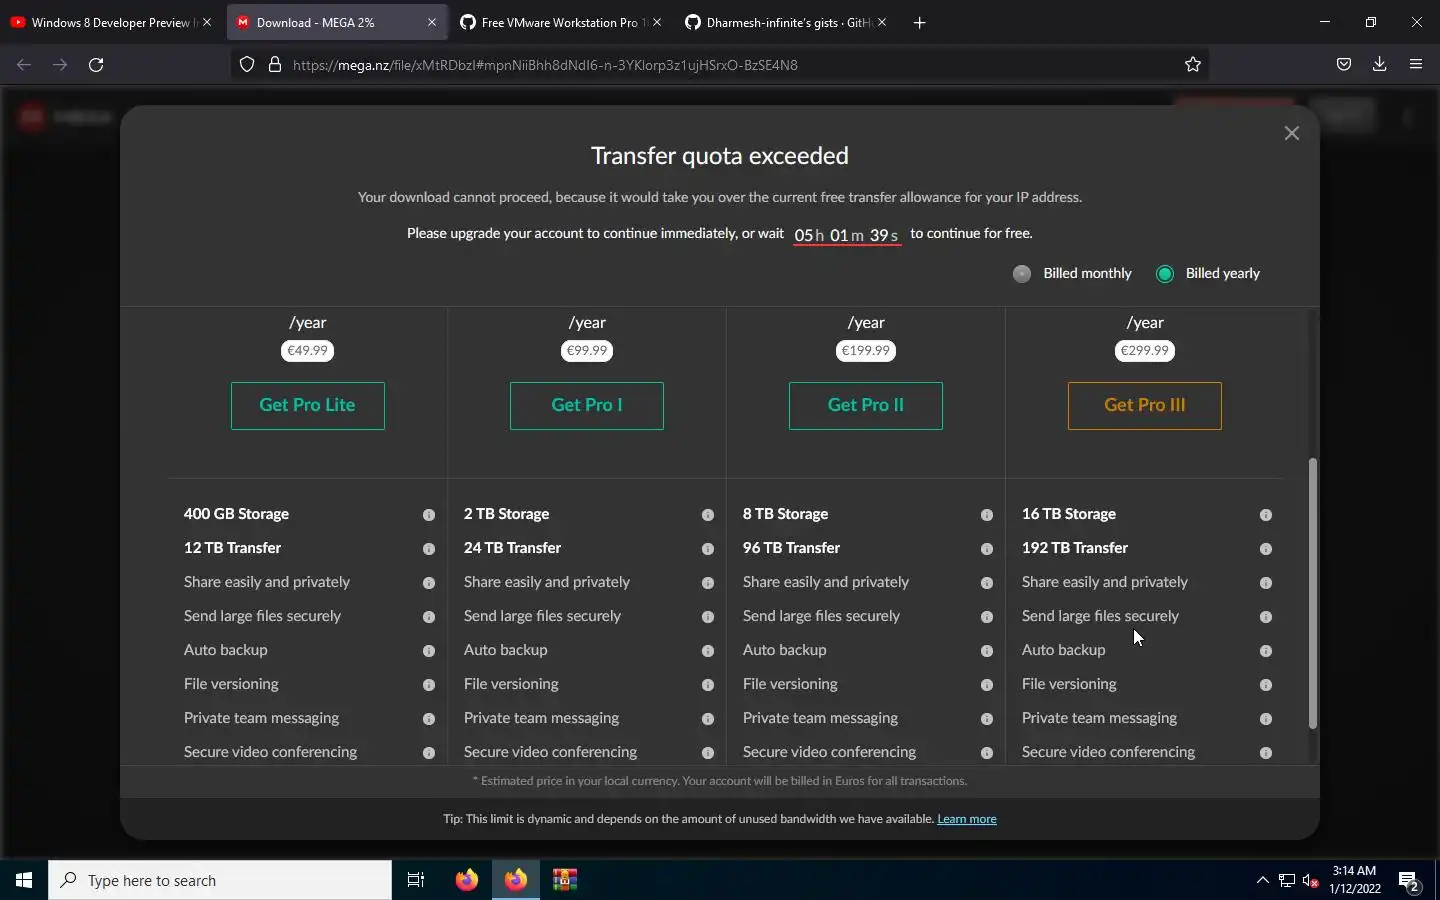Click the €99.99 price badge
Image resolution: width=1440 pixels, height=900 pixels.
coord(587,351)
